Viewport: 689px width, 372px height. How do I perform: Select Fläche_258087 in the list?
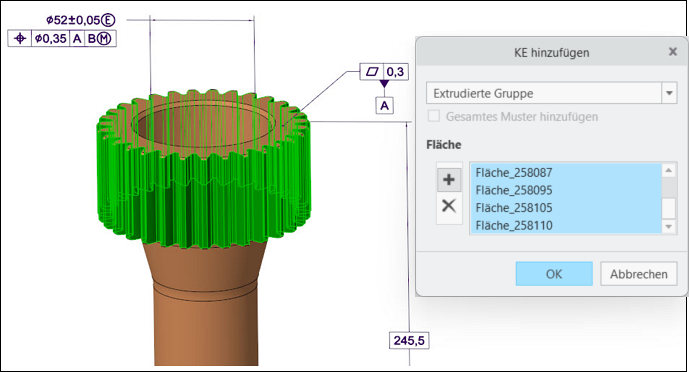(566, 173)
